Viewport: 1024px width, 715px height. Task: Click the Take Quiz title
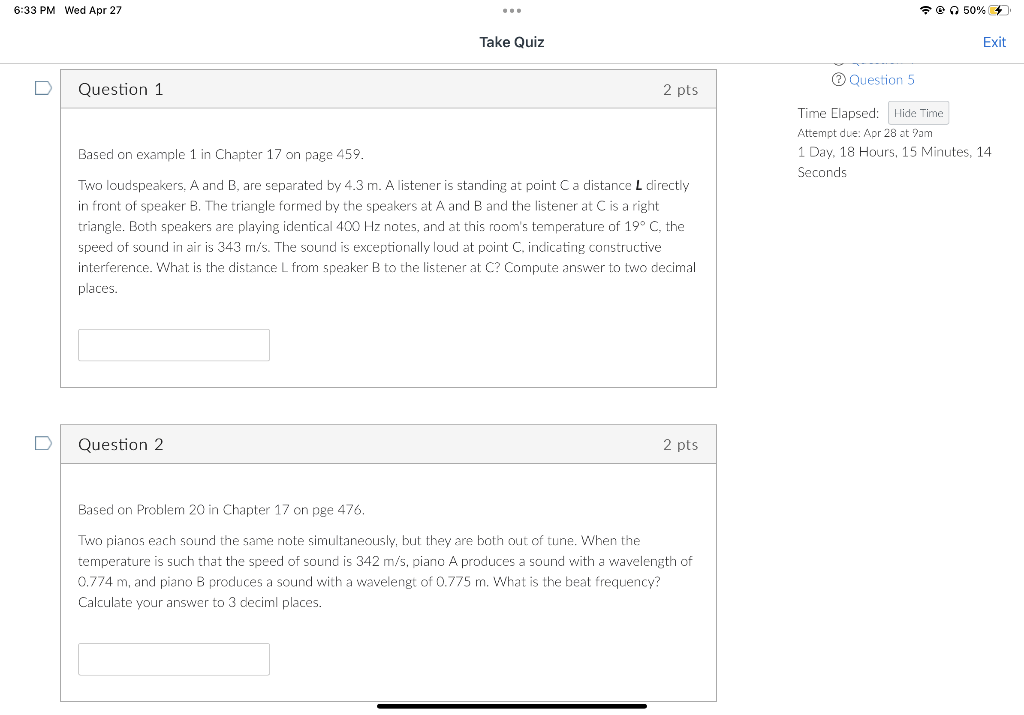pyautogui.click(x=512, y=42)
